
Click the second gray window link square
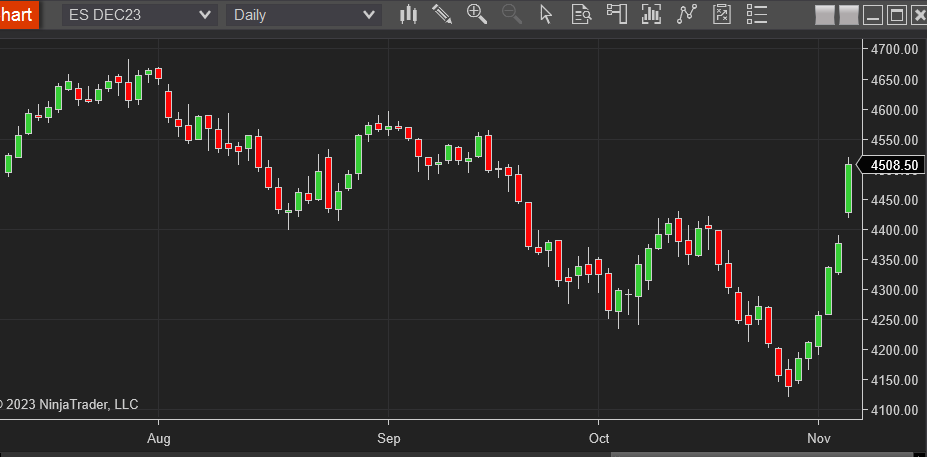pyautogui.click(x=848, y=15)
